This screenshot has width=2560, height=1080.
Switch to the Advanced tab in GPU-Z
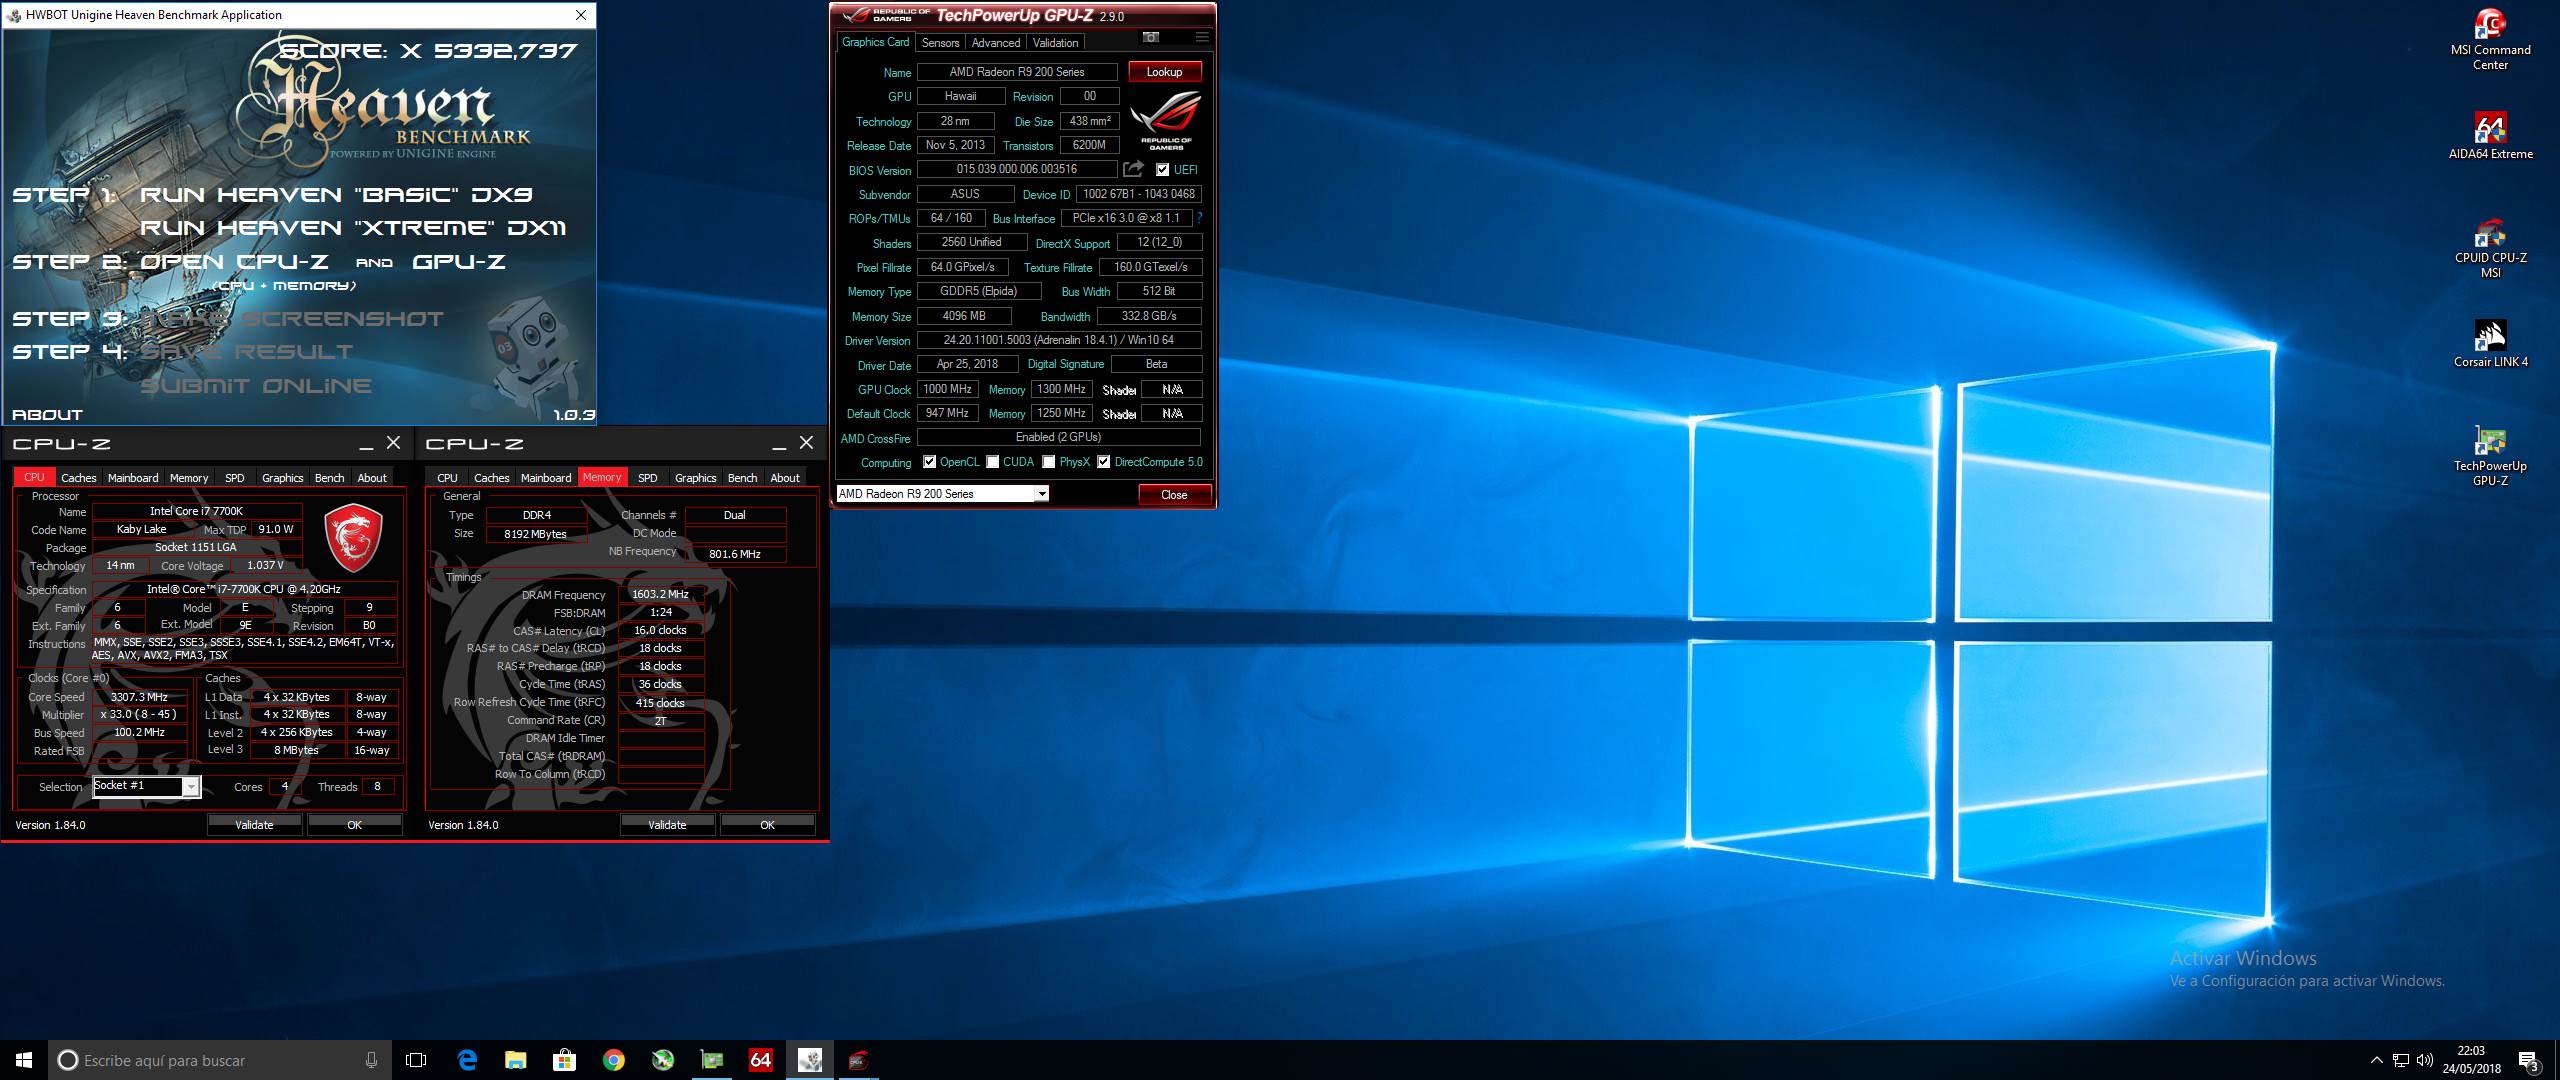tap(996, 43)
